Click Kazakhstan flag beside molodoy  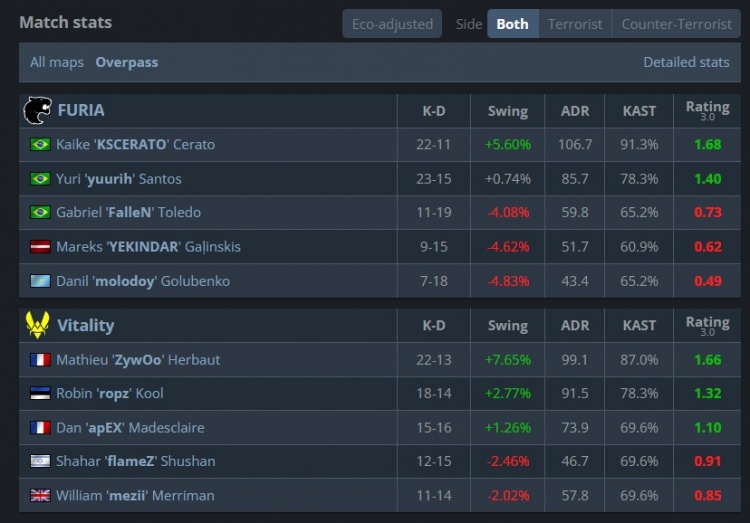40,281
